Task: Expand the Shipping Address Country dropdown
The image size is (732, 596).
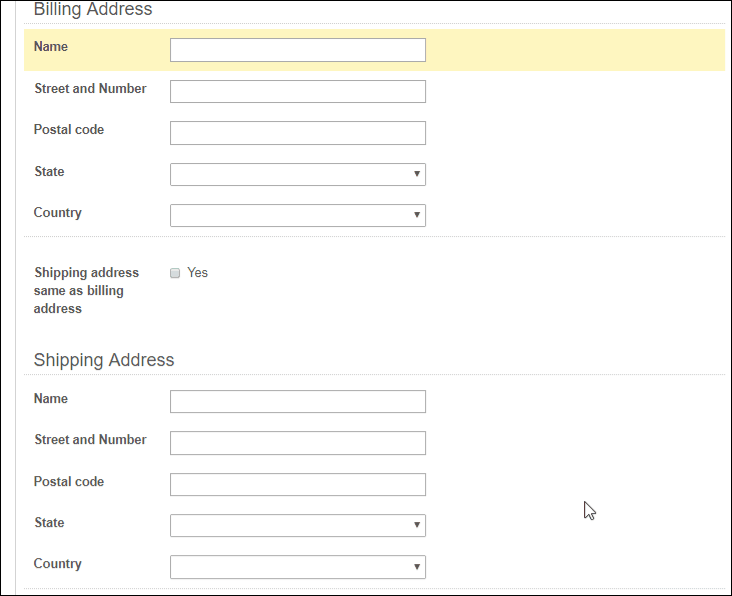Action: coord(297,567)
